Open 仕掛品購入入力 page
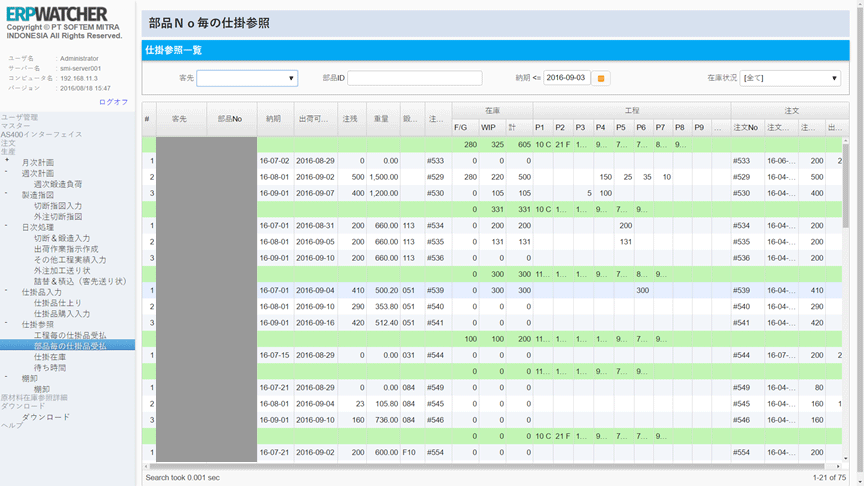864x486 pixels. (x=62, y=314)
